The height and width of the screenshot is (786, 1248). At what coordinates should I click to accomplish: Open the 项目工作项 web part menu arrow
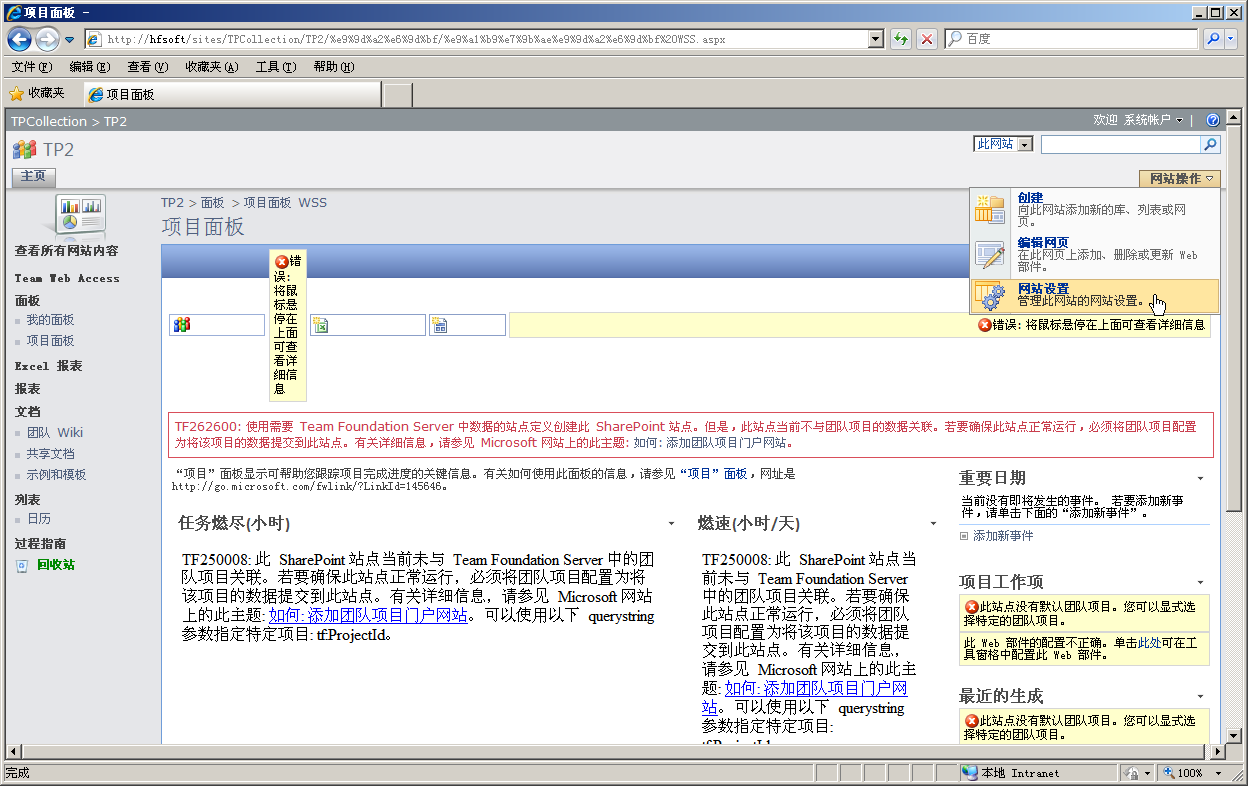point(1200,583)
